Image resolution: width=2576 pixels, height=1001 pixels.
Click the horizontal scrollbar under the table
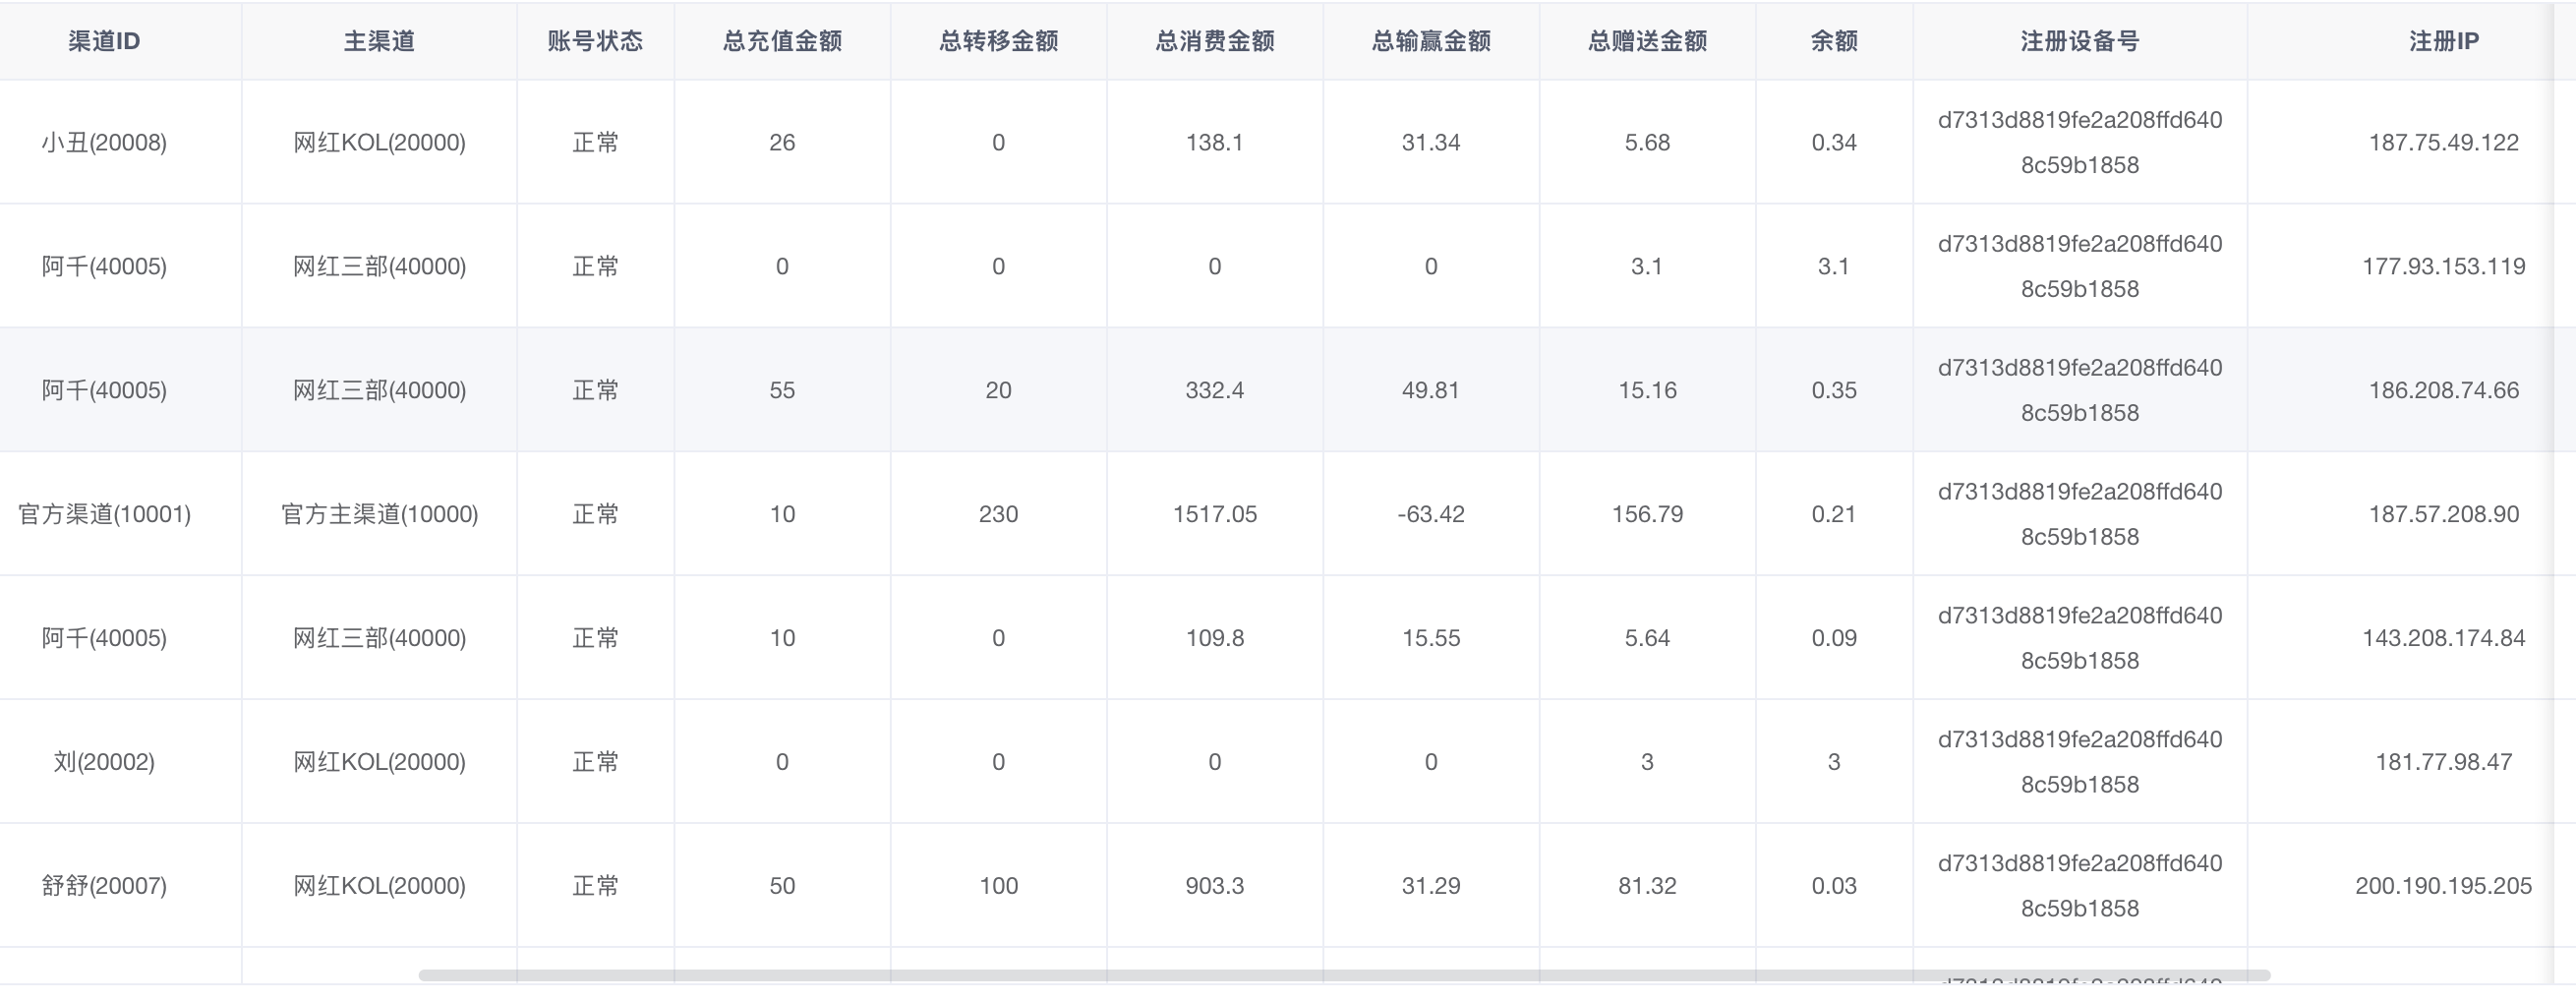pyautogui.click(x=1344, y=975)
